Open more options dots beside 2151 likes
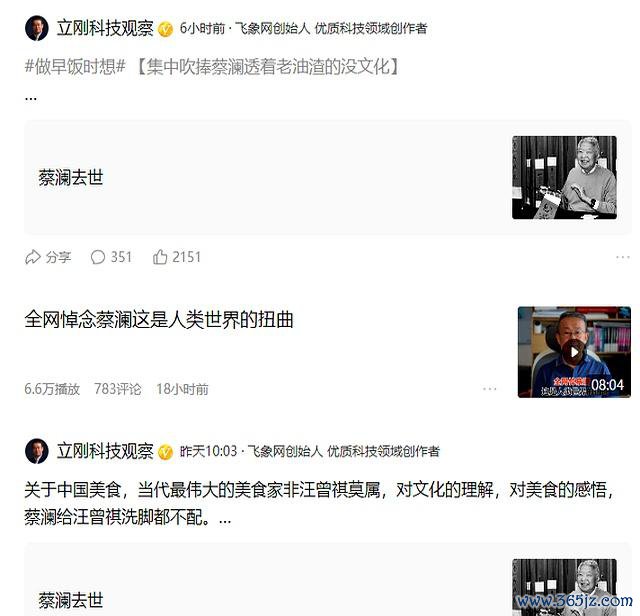Image resolution: width=640 pixels, height=616 pixels. [x=623, y=257]
